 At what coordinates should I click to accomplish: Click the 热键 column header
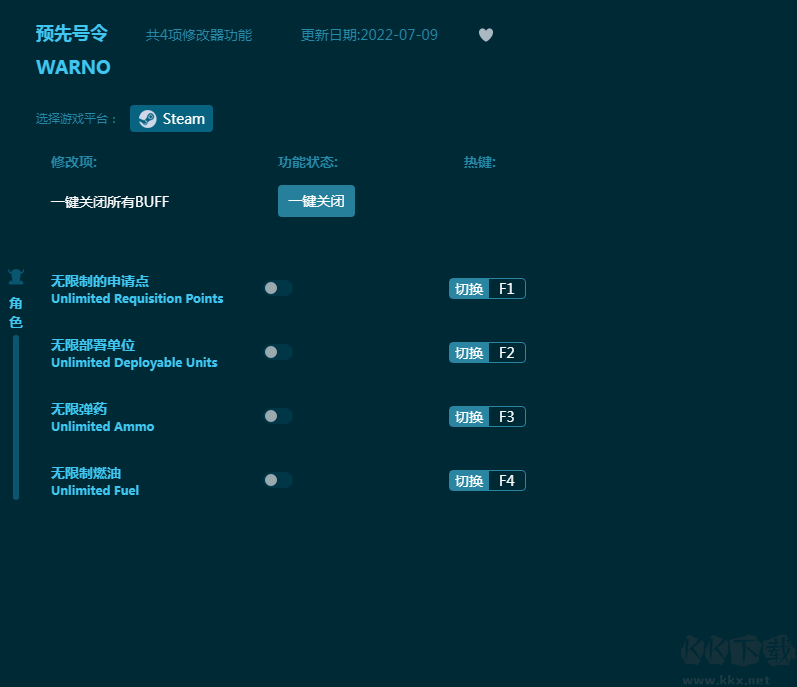click(480, 162)
